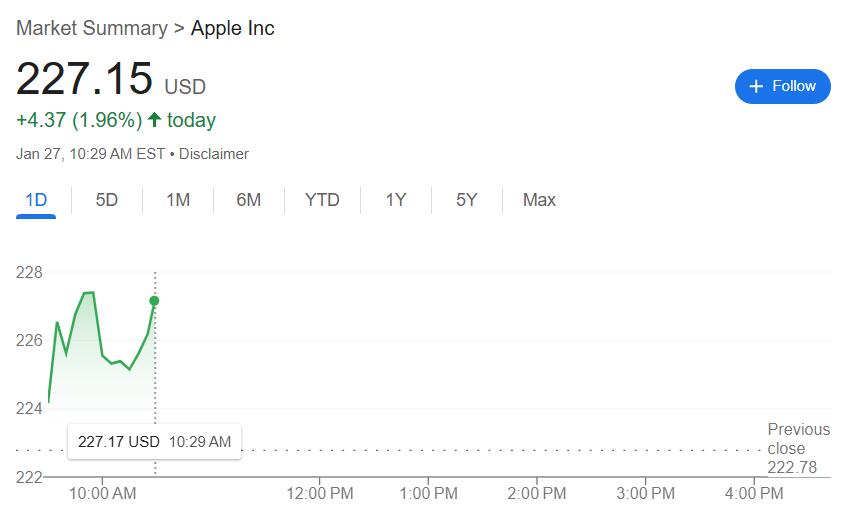Image resolution: width=853 pixels, height=516 pixels.
Task: Follow Apple Inc stock
Action: coord(782,86)
